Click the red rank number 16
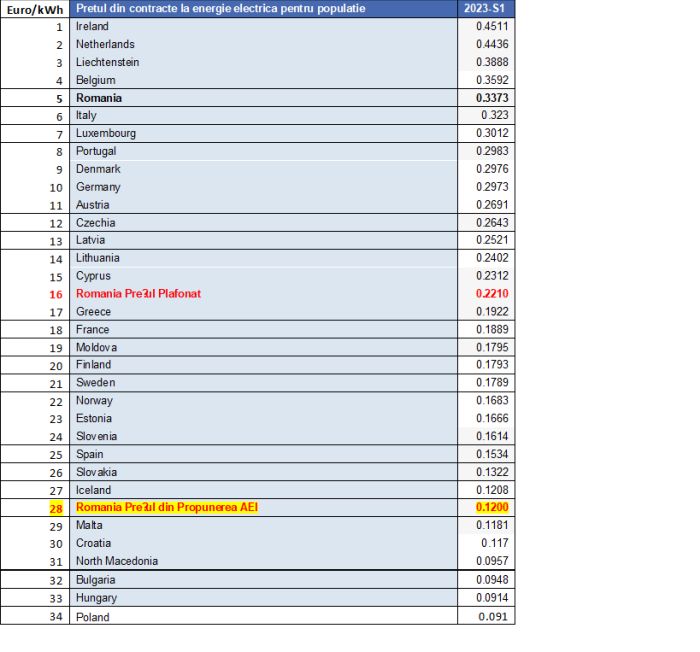The height and width of the screenshot is (652, 700). click(x=56, y=295)
